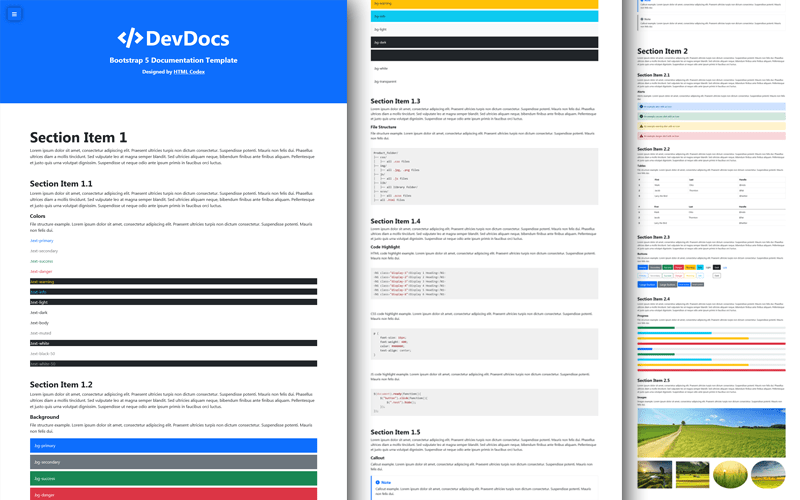Viewport: 800px width, 500px height.
Task: Click the file structure code block
Action: tap(484, 177)
